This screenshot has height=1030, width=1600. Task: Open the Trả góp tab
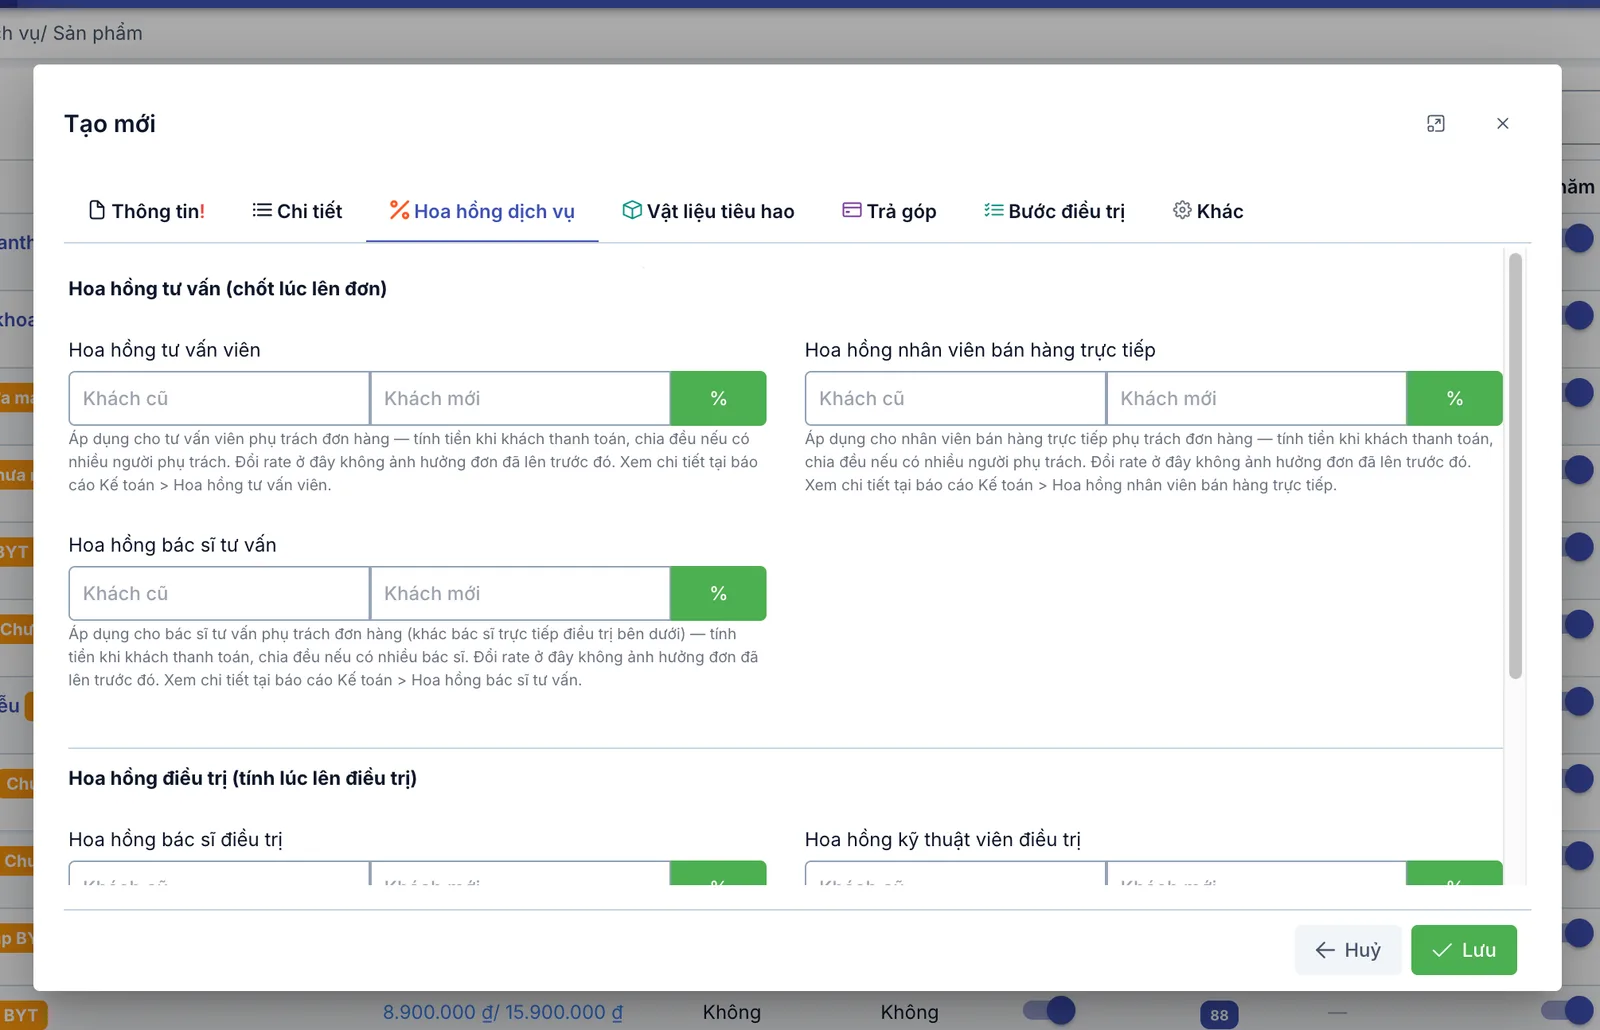(889, 211)
